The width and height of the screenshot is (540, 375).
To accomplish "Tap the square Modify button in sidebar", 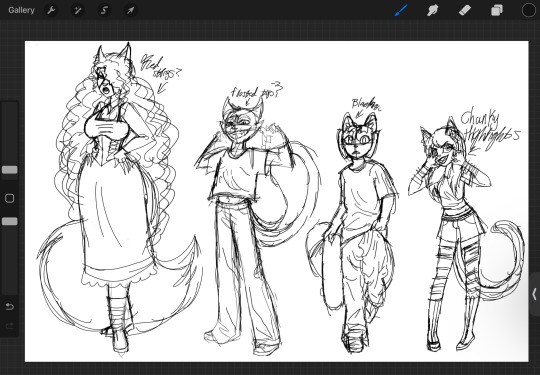I will click(x=10, y=198).
